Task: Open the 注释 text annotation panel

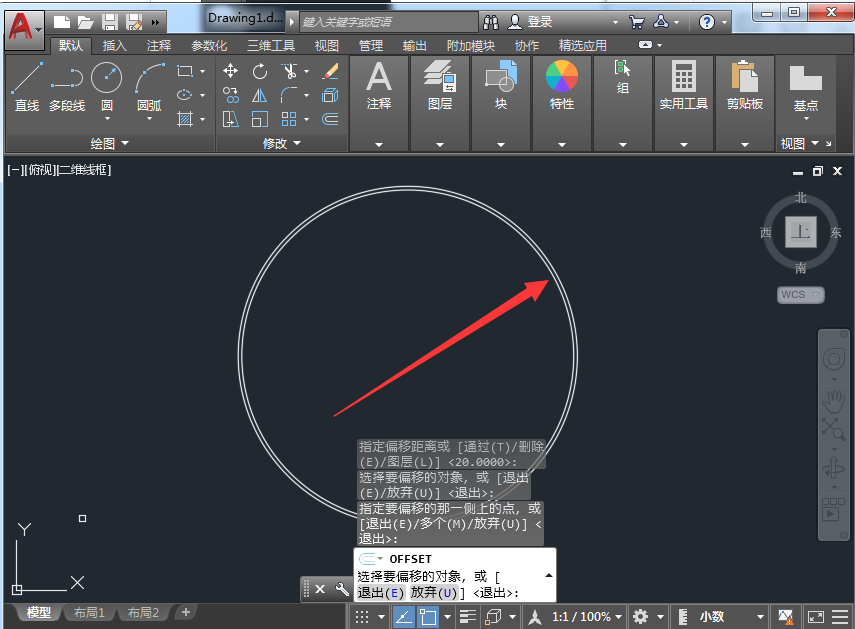Action: pyautogui.click(x=379, y=86)
